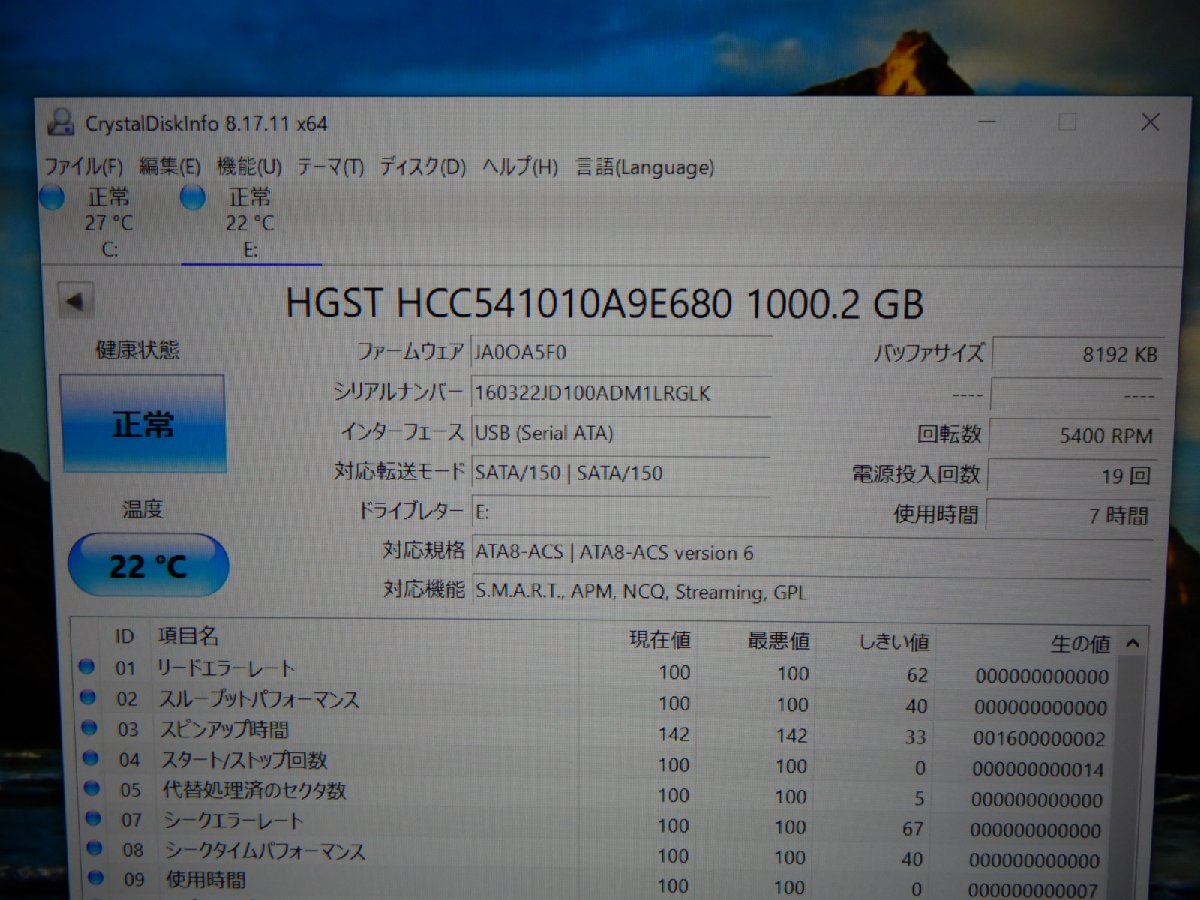Click the 生の値 column header
Screen dimensions: 1200x900
1080,643
